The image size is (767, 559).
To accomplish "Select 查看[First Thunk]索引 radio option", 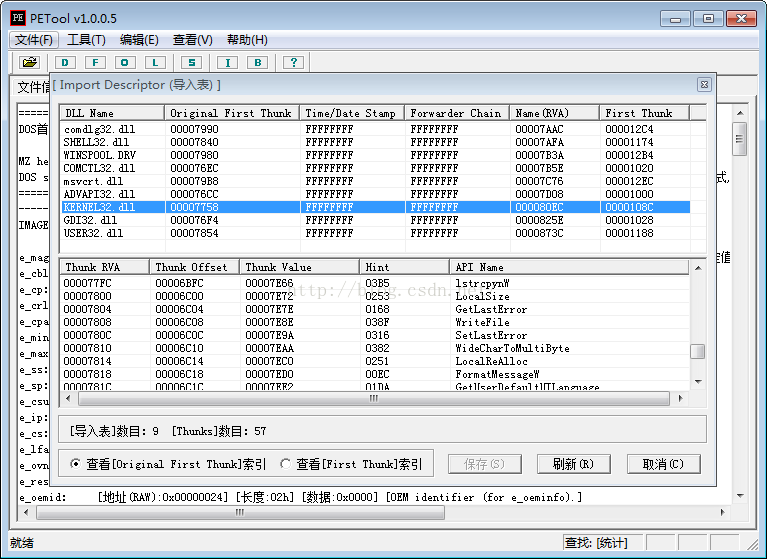I will click(x=351, y=464).
